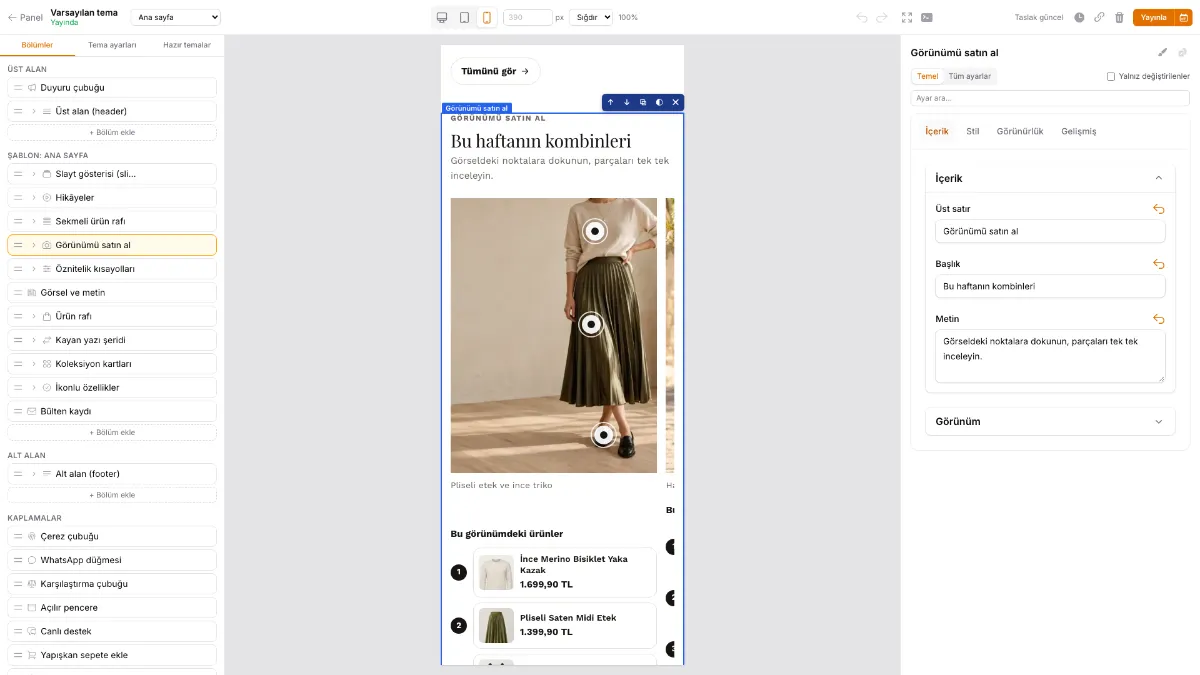Undo the last change in top toolbar
The image size is (1200, 675).
pyautogui.click(x=862, y=17)
